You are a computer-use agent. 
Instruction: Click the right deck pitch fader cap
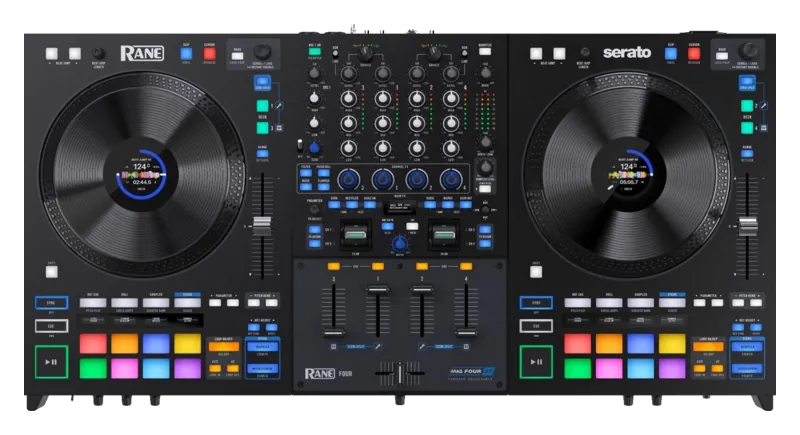748,226
